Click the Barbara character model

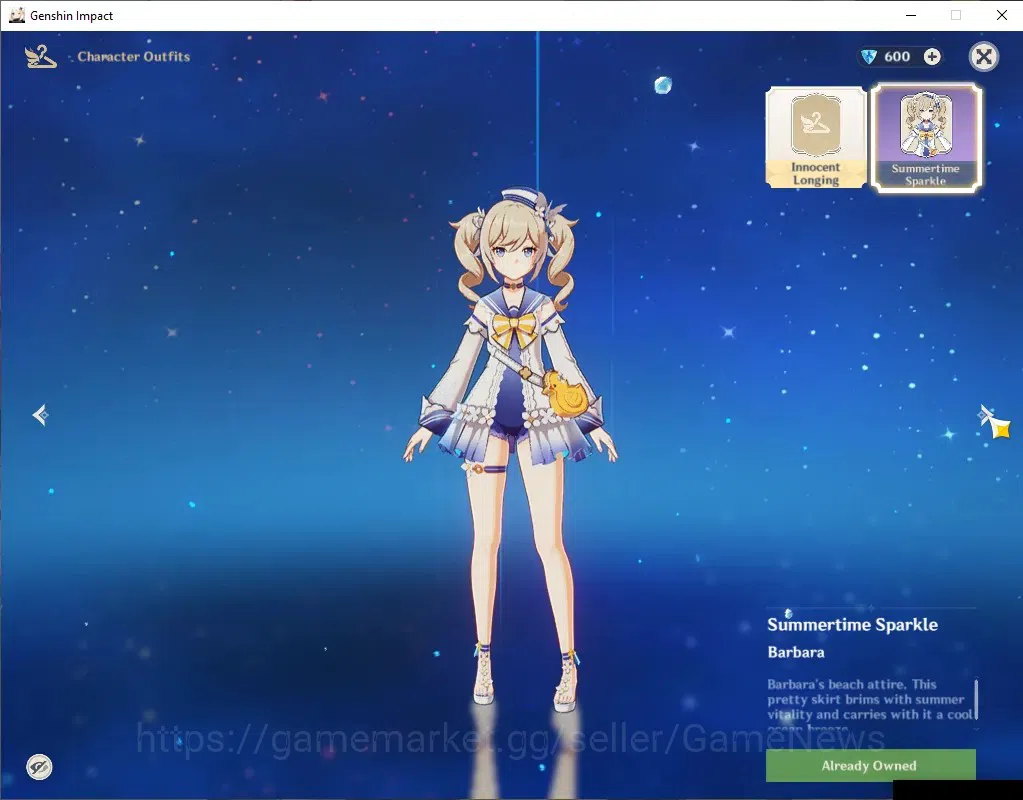[x=510, y=450]
